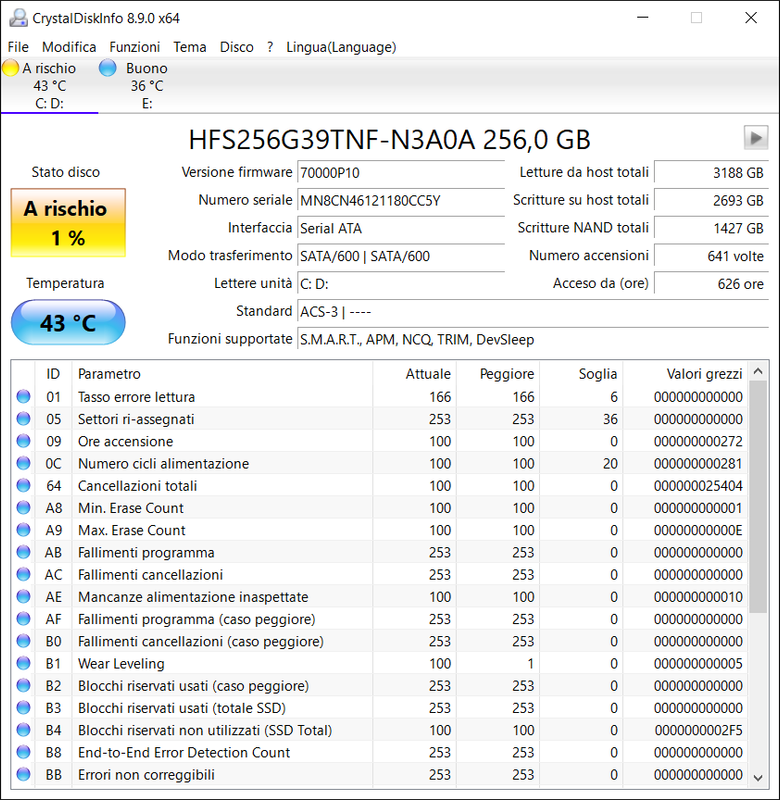
Task: Open the Tema menu
Action: pyautogui.click(x=190, y=47)
